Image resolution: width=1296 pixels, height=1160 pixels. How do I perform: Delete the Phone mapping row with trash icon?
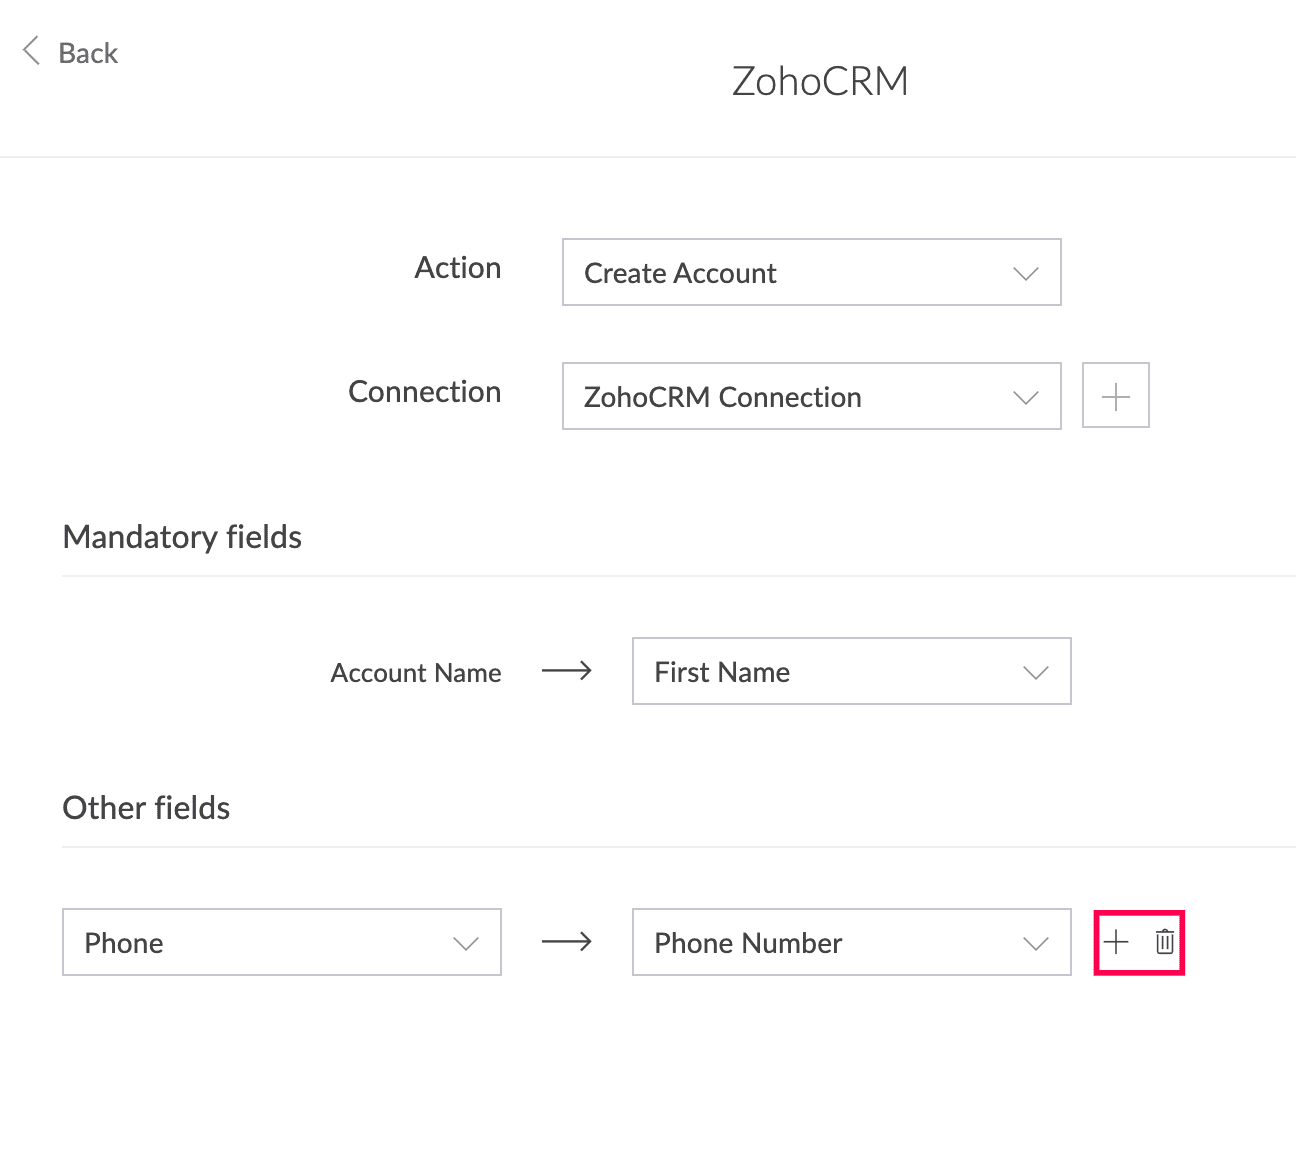point(1165,941)
